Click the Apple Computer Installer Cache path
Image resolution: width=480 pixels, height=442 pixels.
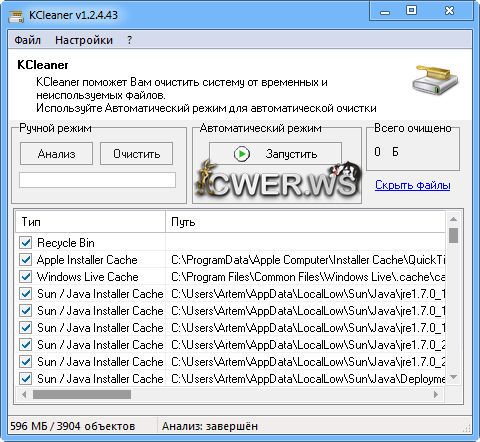coord(308,260)
